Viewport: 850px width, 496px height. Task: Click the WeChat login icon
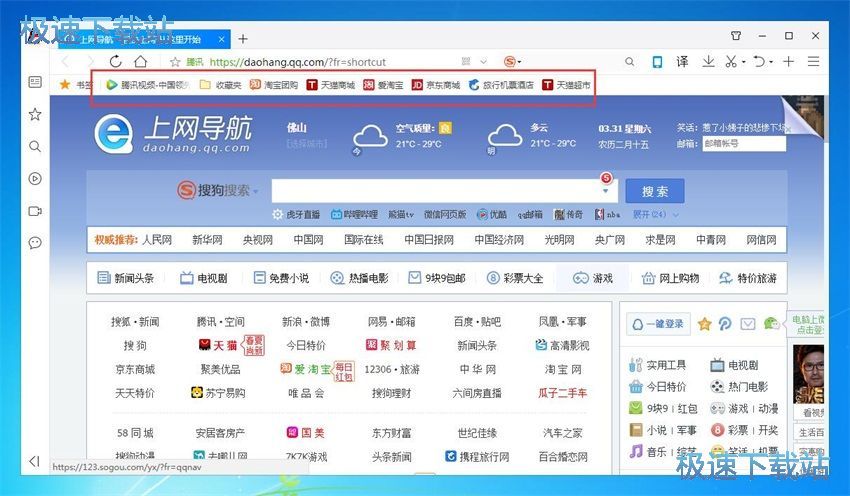771,324
